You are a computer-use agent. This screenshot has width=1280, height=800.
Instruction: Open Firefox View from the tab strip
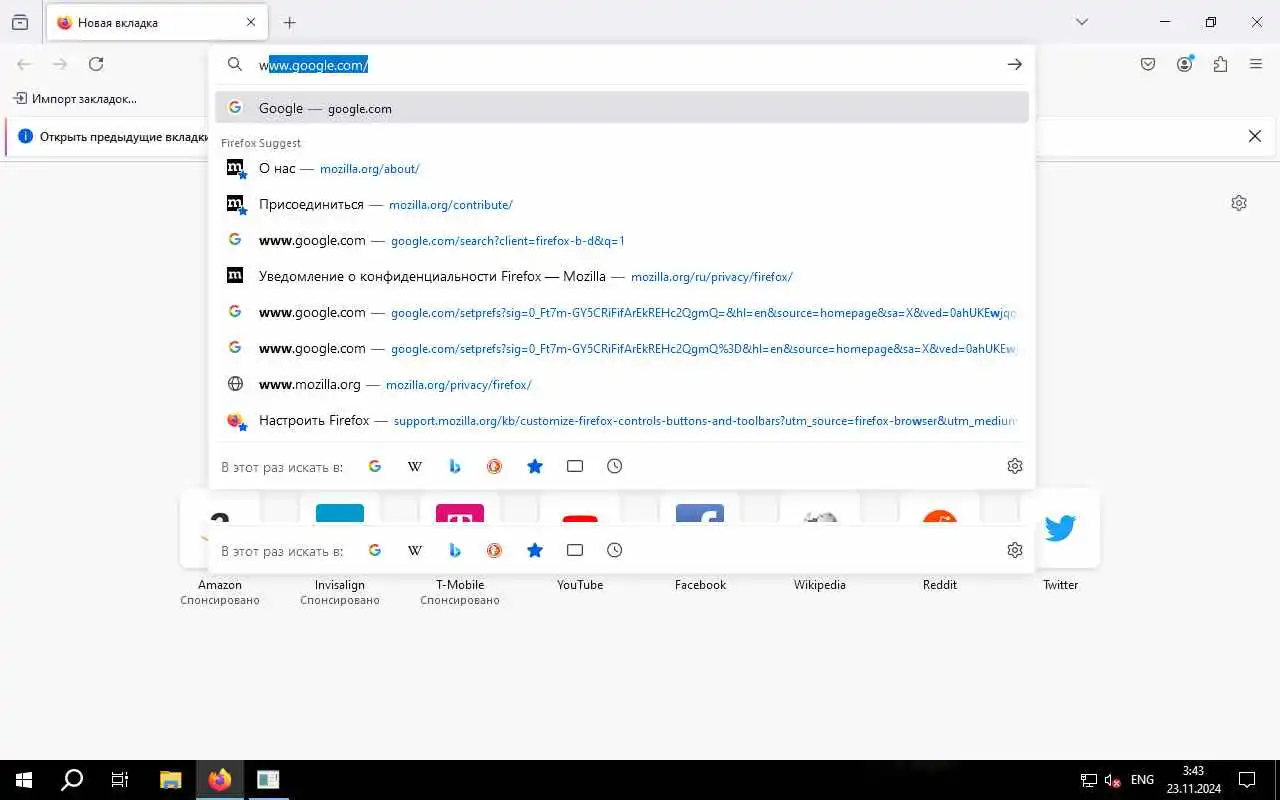[x=20, y=22]
